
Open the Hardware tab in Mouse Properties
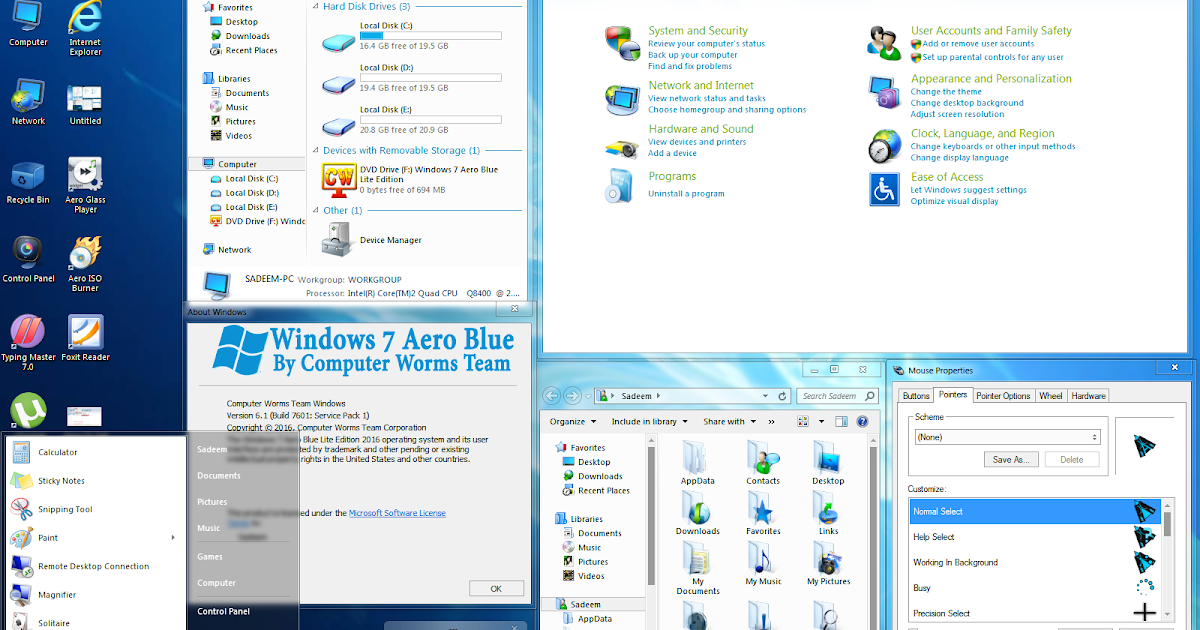(x=1088, y=396)
